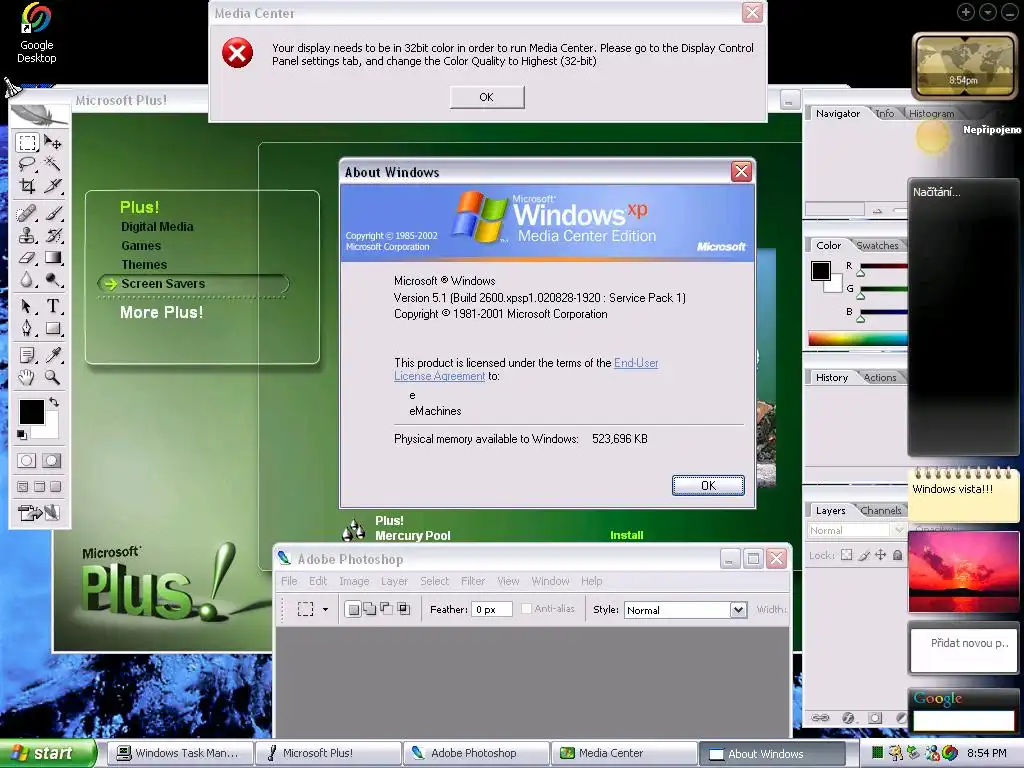Click the foreground color swatch in toolbox

click(x=31, y=412)
